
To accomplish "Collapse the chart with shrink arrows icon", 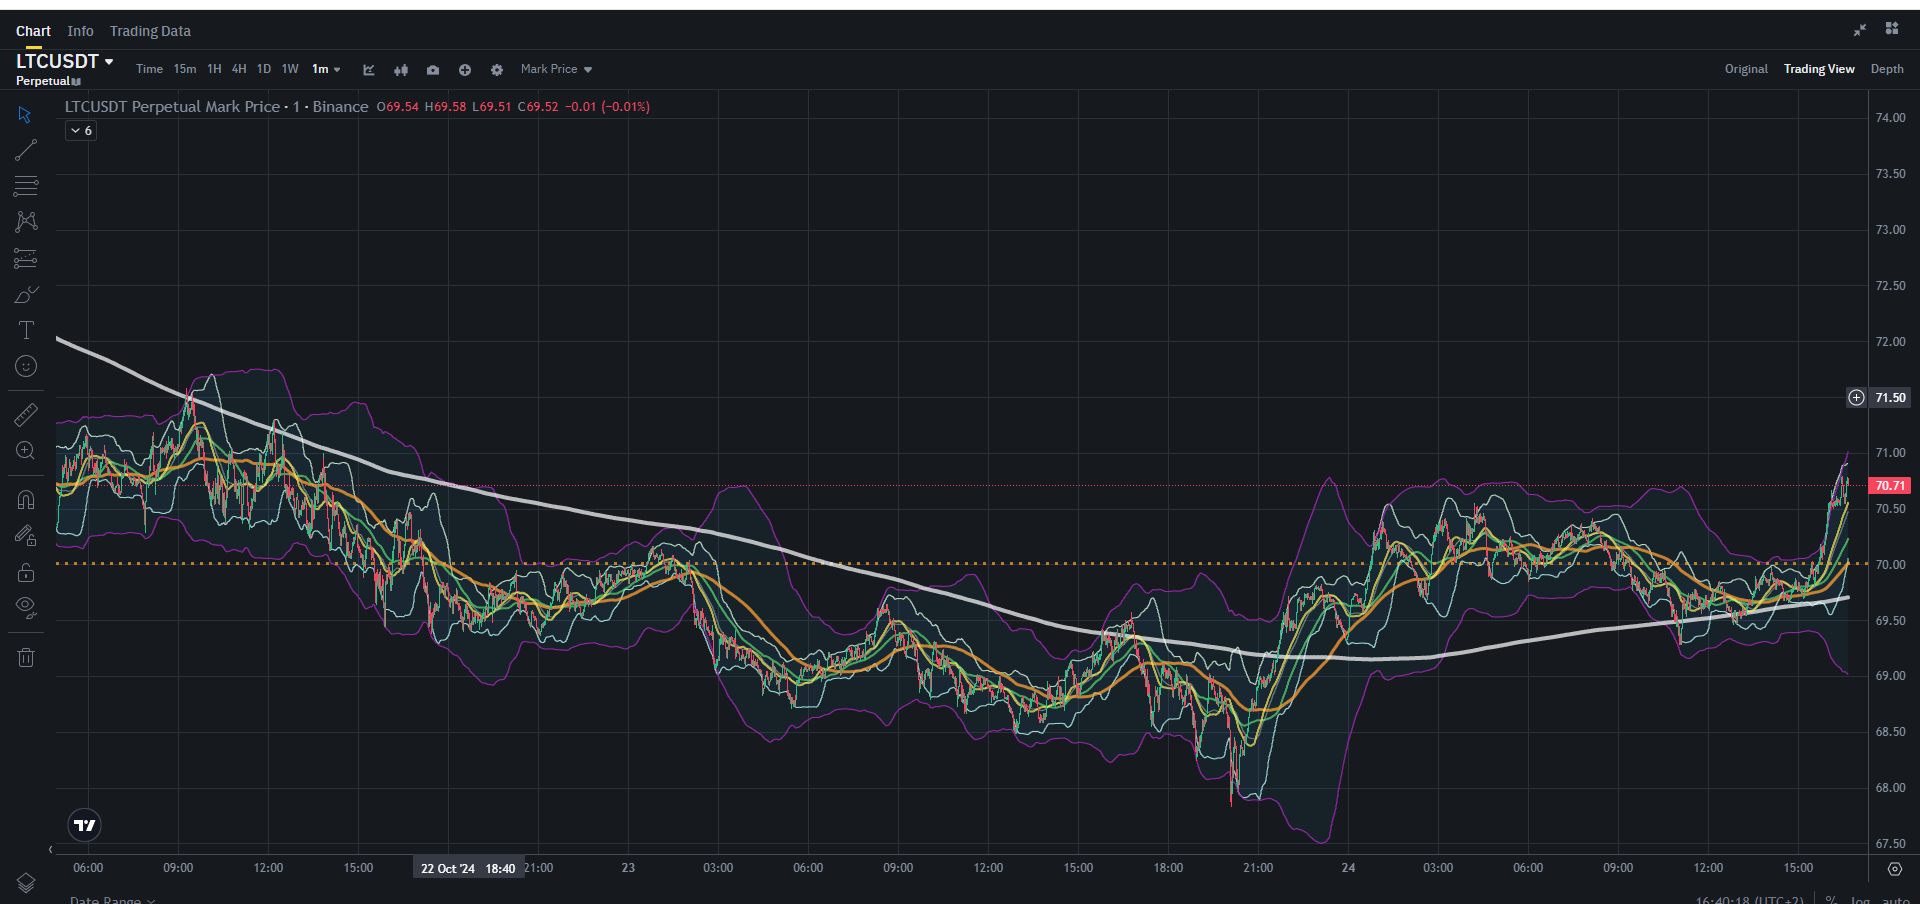I will 1860,30.
